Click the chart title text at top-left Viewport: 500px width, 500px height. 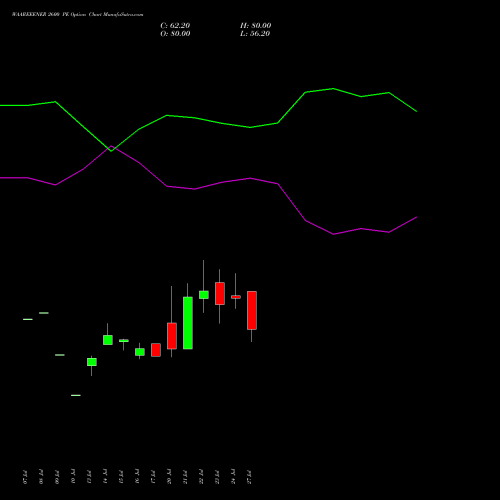[77, 15]
